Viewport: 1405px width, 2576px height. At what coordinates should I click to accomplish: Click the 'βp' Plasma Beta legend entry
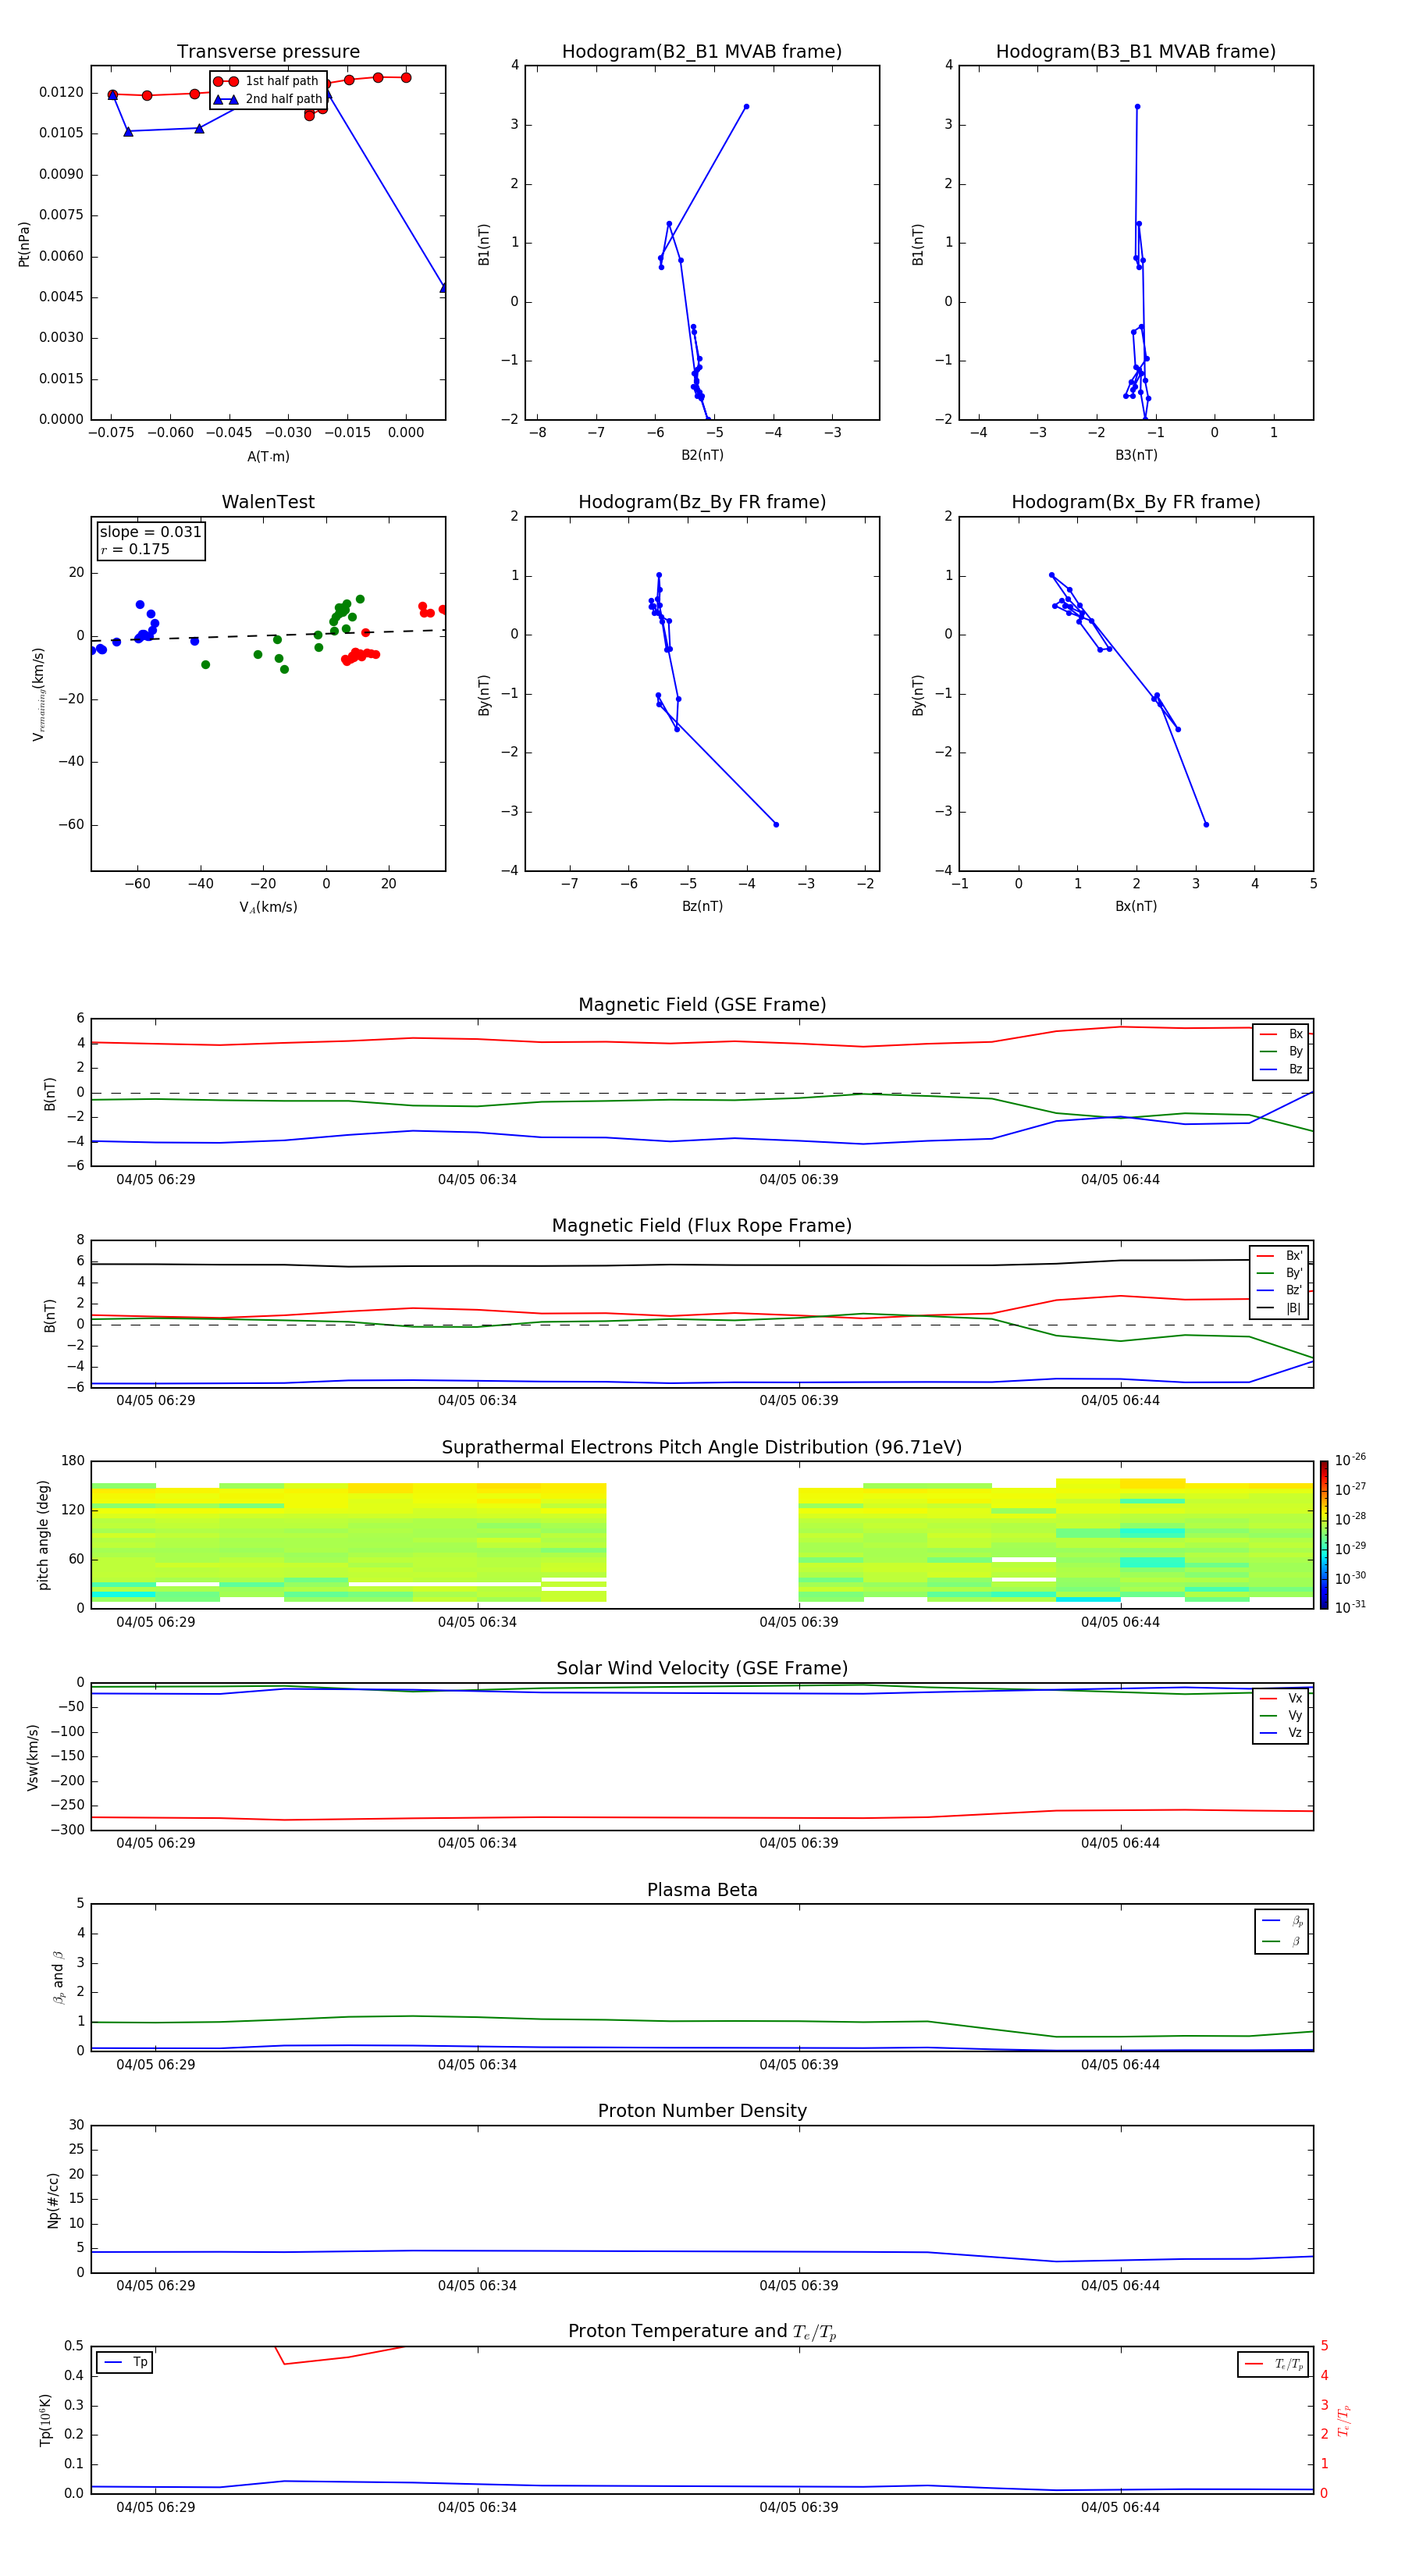[x=1282, y=1921]
